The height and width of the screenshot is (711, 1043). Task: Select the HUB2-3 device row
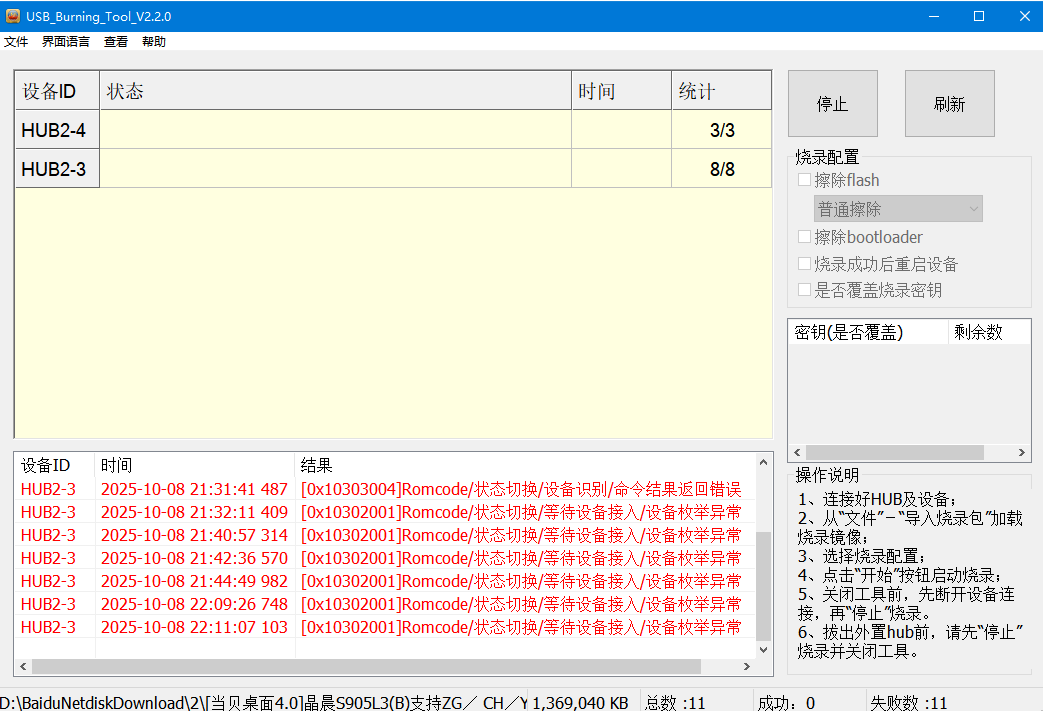point(57,169)
